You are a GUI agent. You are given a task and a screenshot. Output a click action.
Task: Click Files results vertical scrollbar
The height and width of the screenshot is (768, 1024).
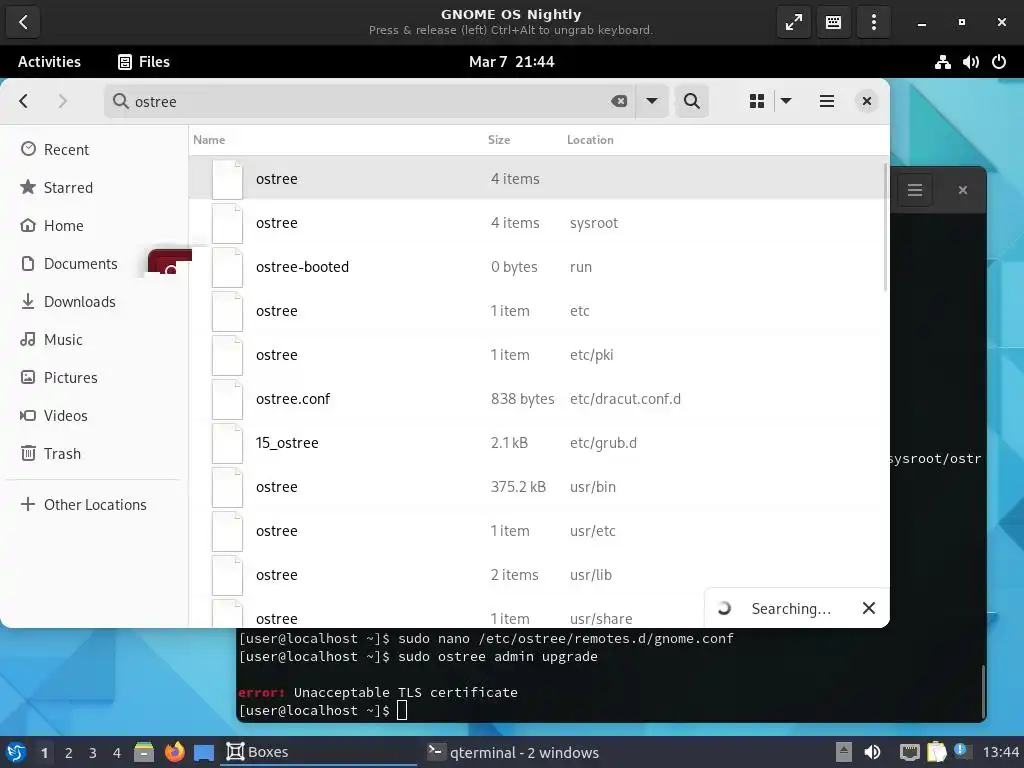pyautogui.click(x=886, y=227)
